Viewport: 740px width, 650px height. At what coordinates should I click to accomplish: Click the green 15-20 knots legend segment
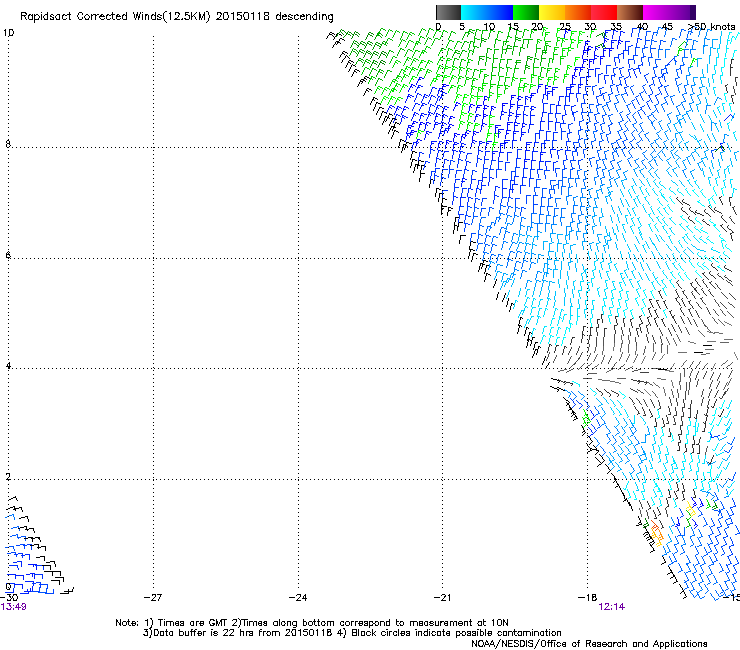click(526, 12)
